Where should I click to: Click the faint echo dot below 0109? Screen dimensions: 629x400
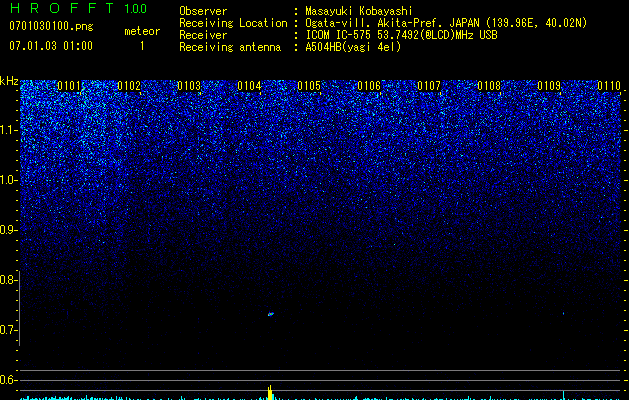(563, 313)
